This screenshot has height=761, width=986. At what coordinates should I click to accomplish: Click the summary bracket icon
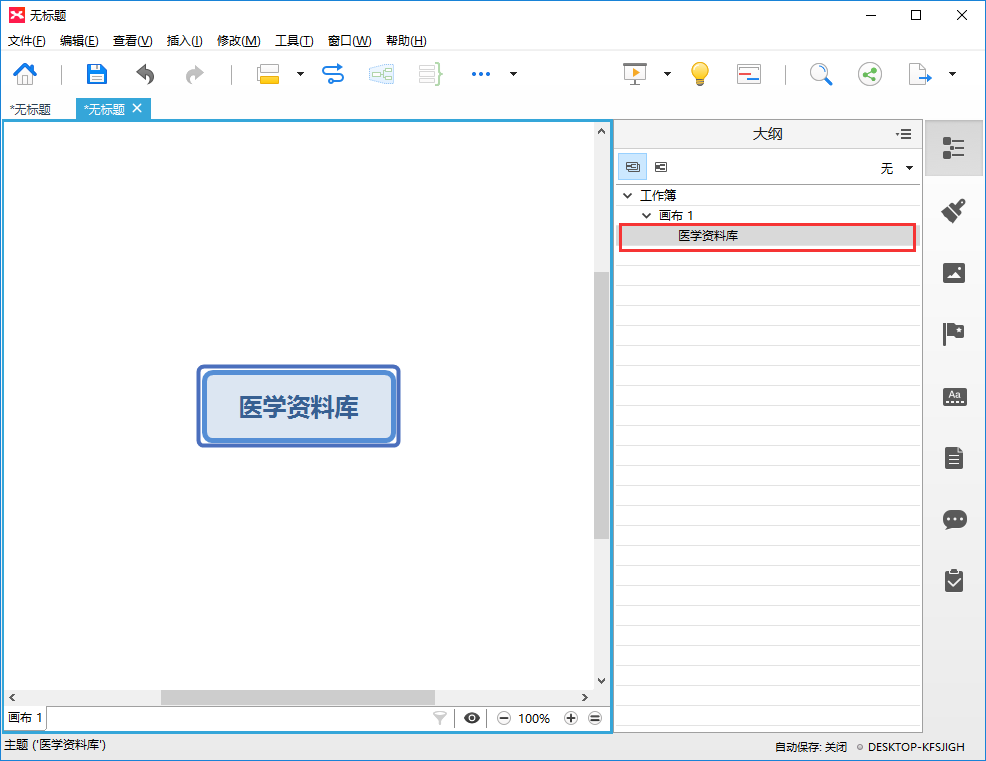(431, 74)
